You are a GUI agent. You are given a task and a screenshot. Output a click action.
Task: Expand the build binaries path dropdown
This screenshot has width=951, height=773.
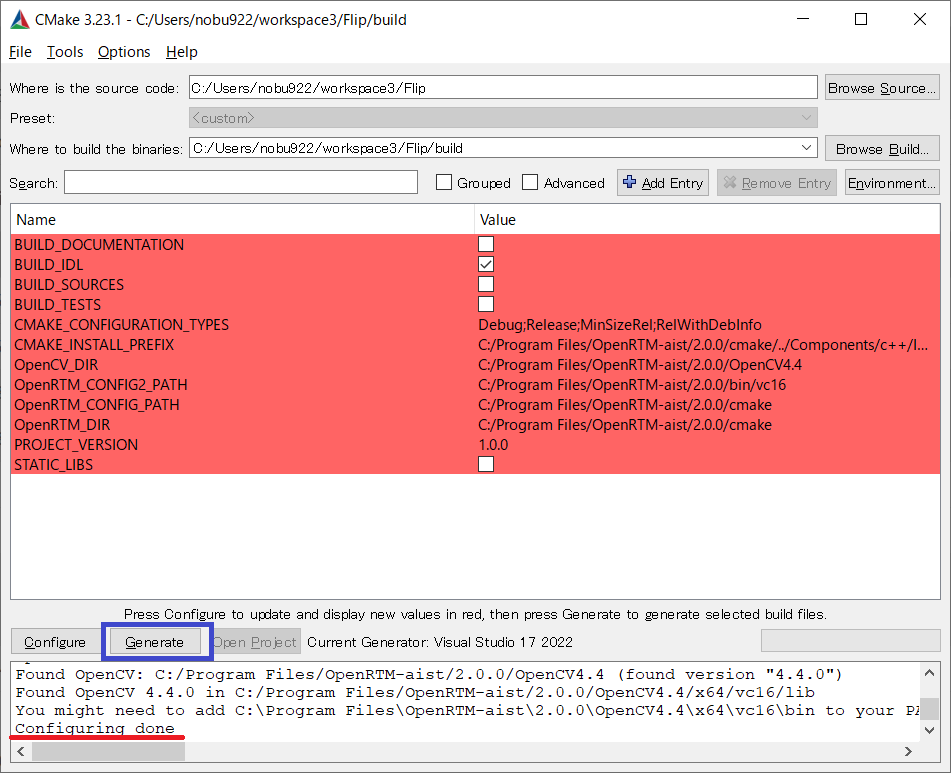806,148
